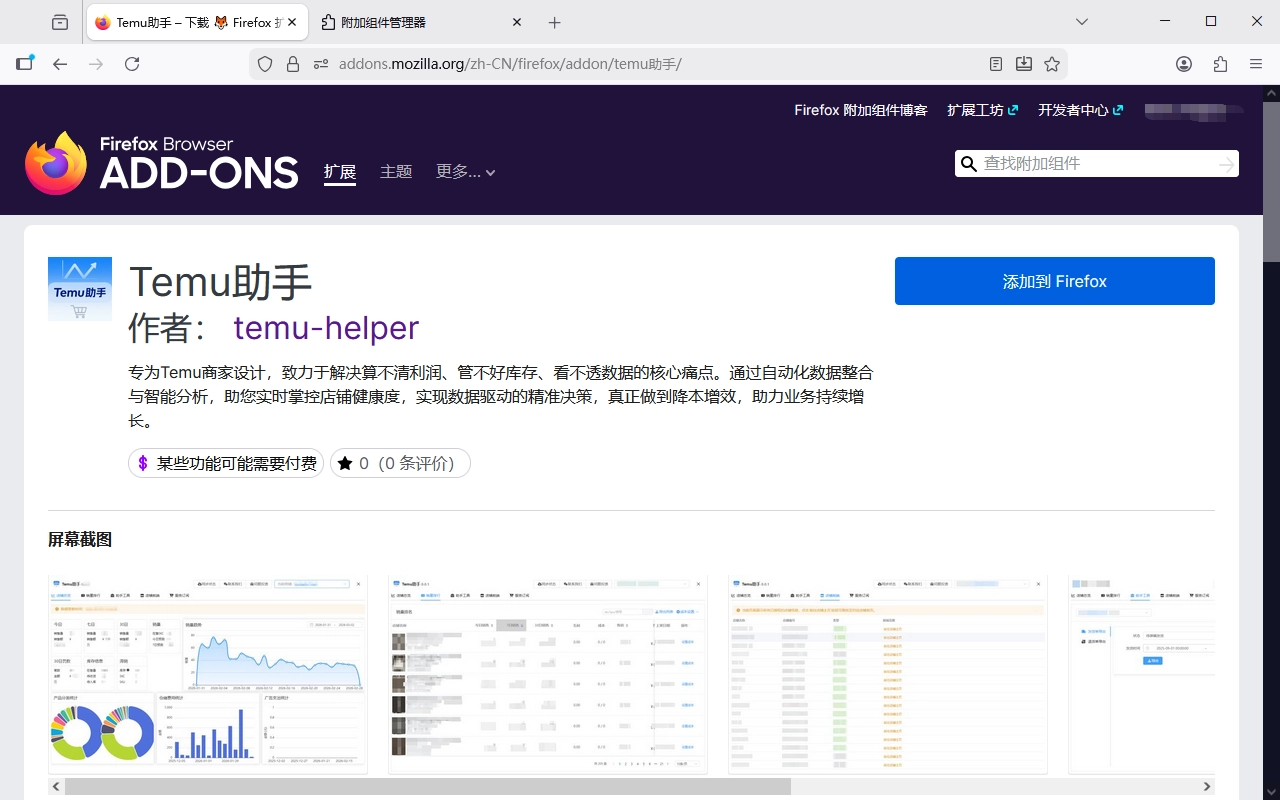
Task: Select the 主题 navigation tab
Action: point(396,171)
